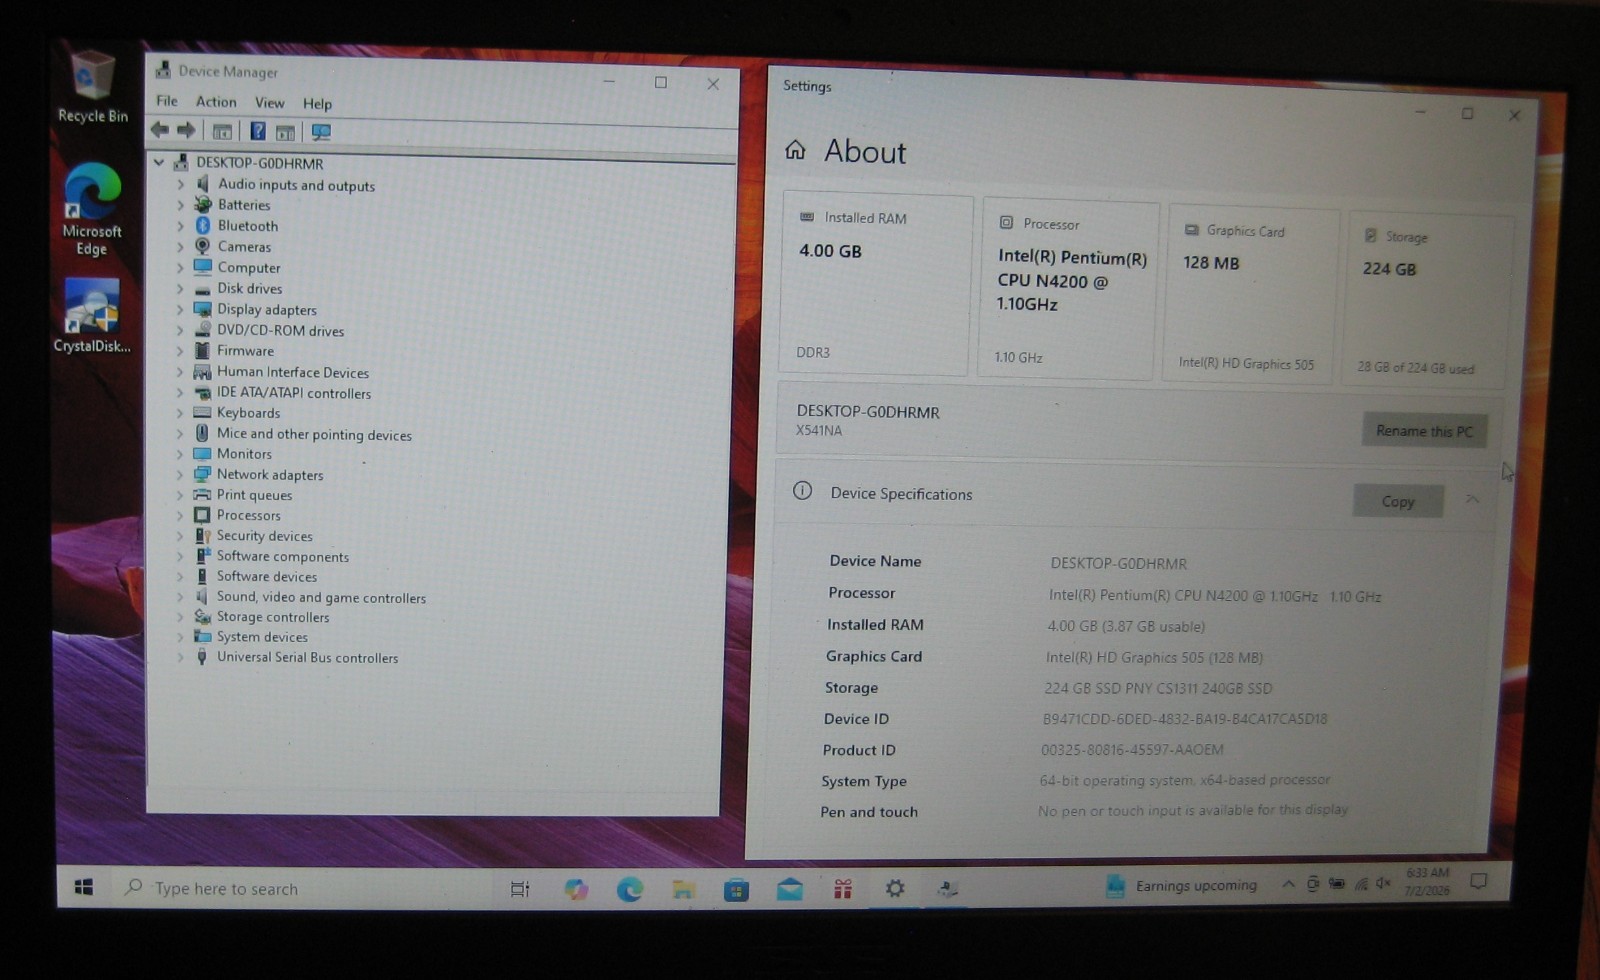Screen dimensions: 1600x980
Task: Click the Settings Home icon beside About
Action: [x=795, y=150]
